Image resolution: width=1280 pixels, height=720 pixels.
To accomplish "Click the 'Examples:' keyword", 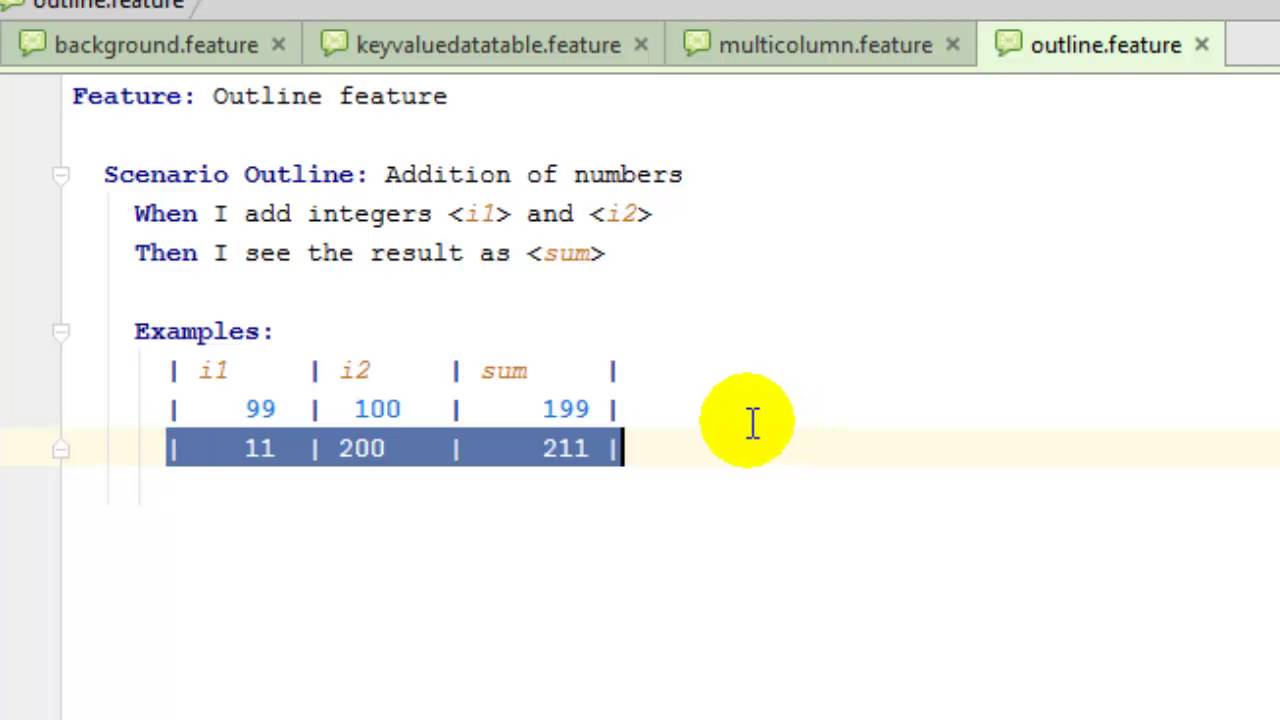I will coord(204,331).
